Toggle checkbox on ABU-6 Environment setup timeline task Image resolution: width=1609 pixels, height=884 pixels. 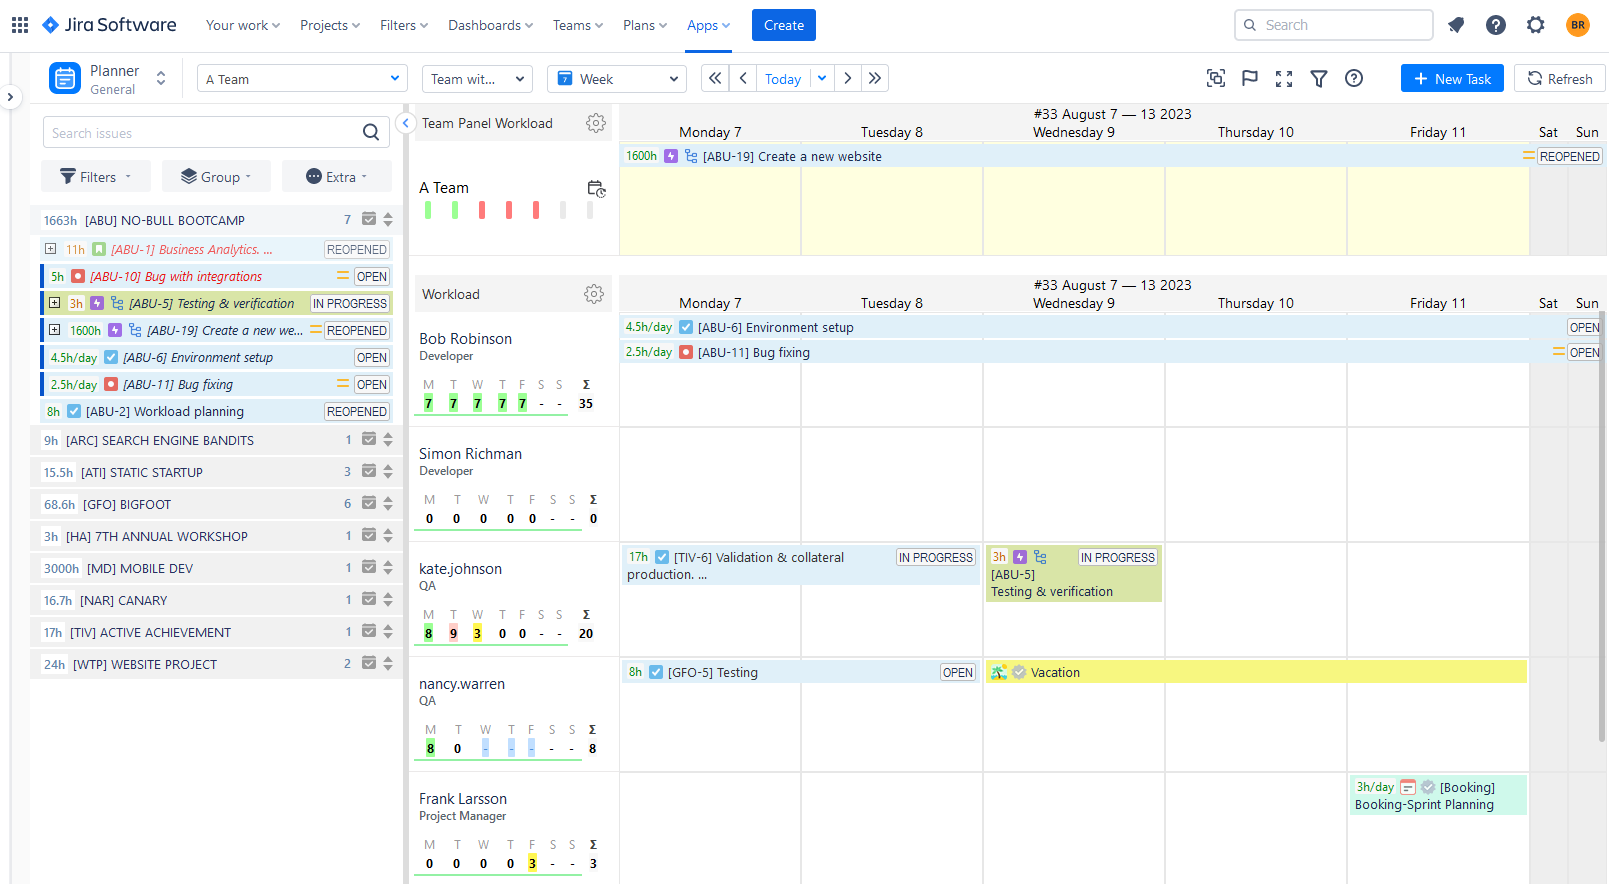(x=686, y=327)
